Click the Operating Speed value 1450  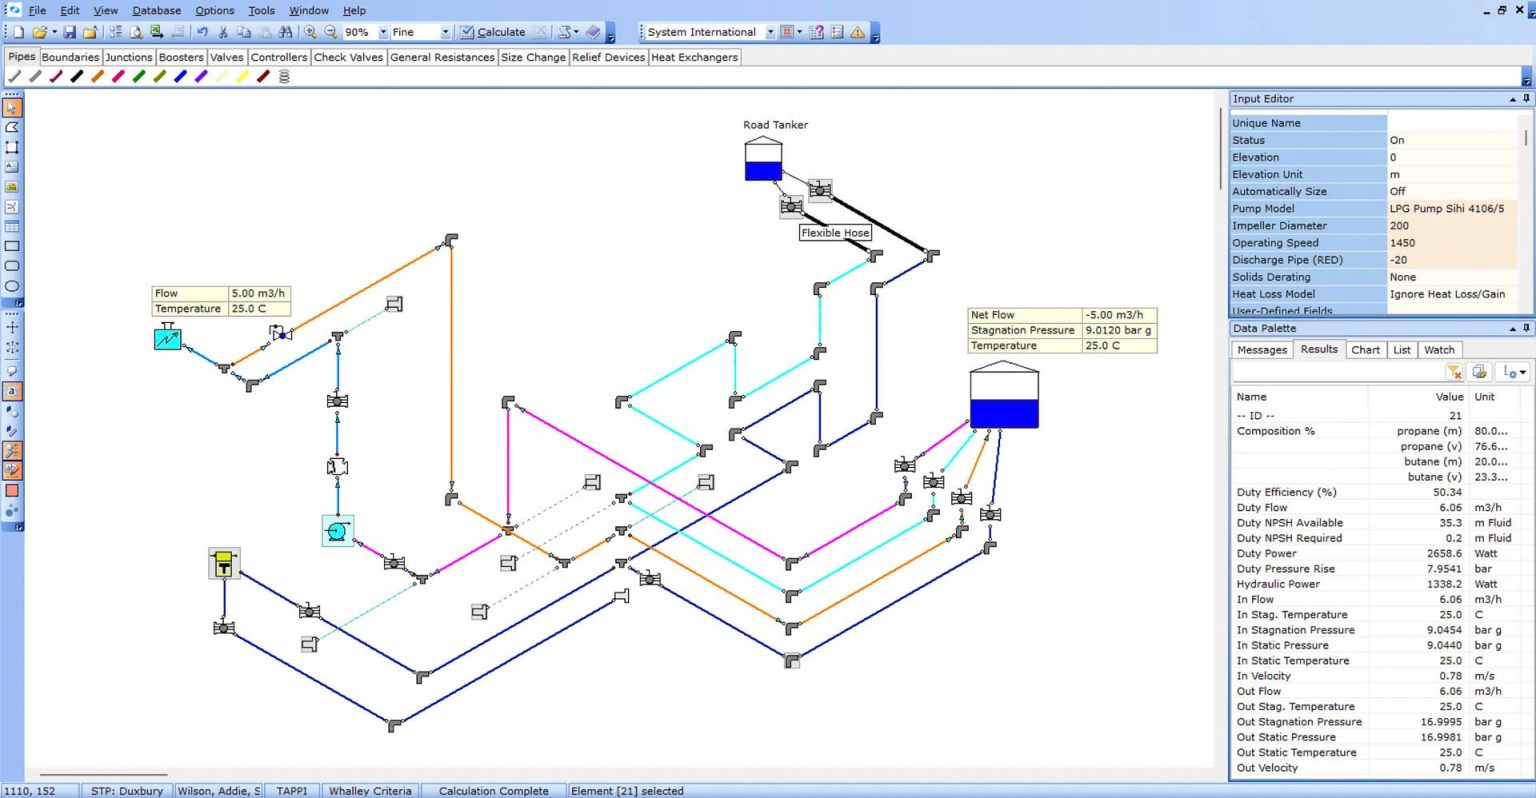point(1452,243)
